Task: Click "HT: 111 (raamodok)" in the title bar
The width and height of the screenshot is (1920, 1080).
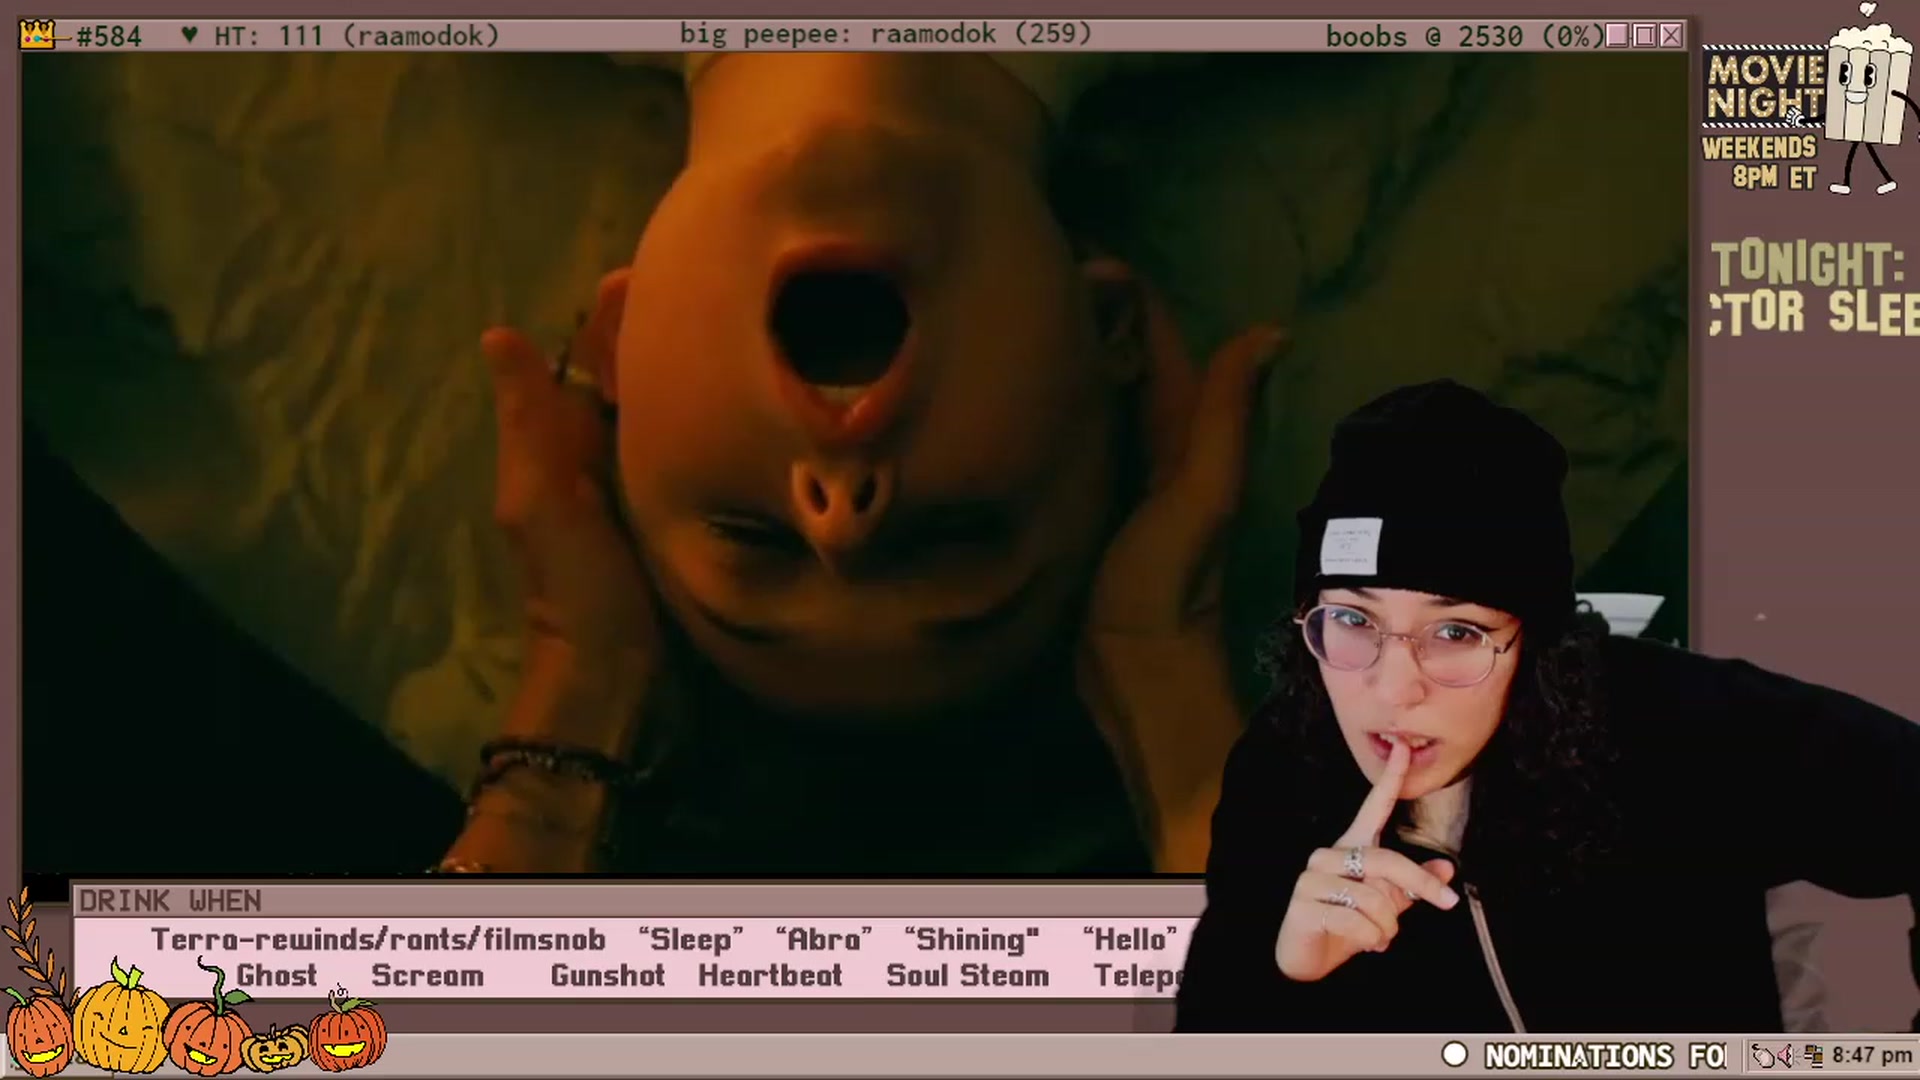Action: pyautogui.click(x=356, y=36)
